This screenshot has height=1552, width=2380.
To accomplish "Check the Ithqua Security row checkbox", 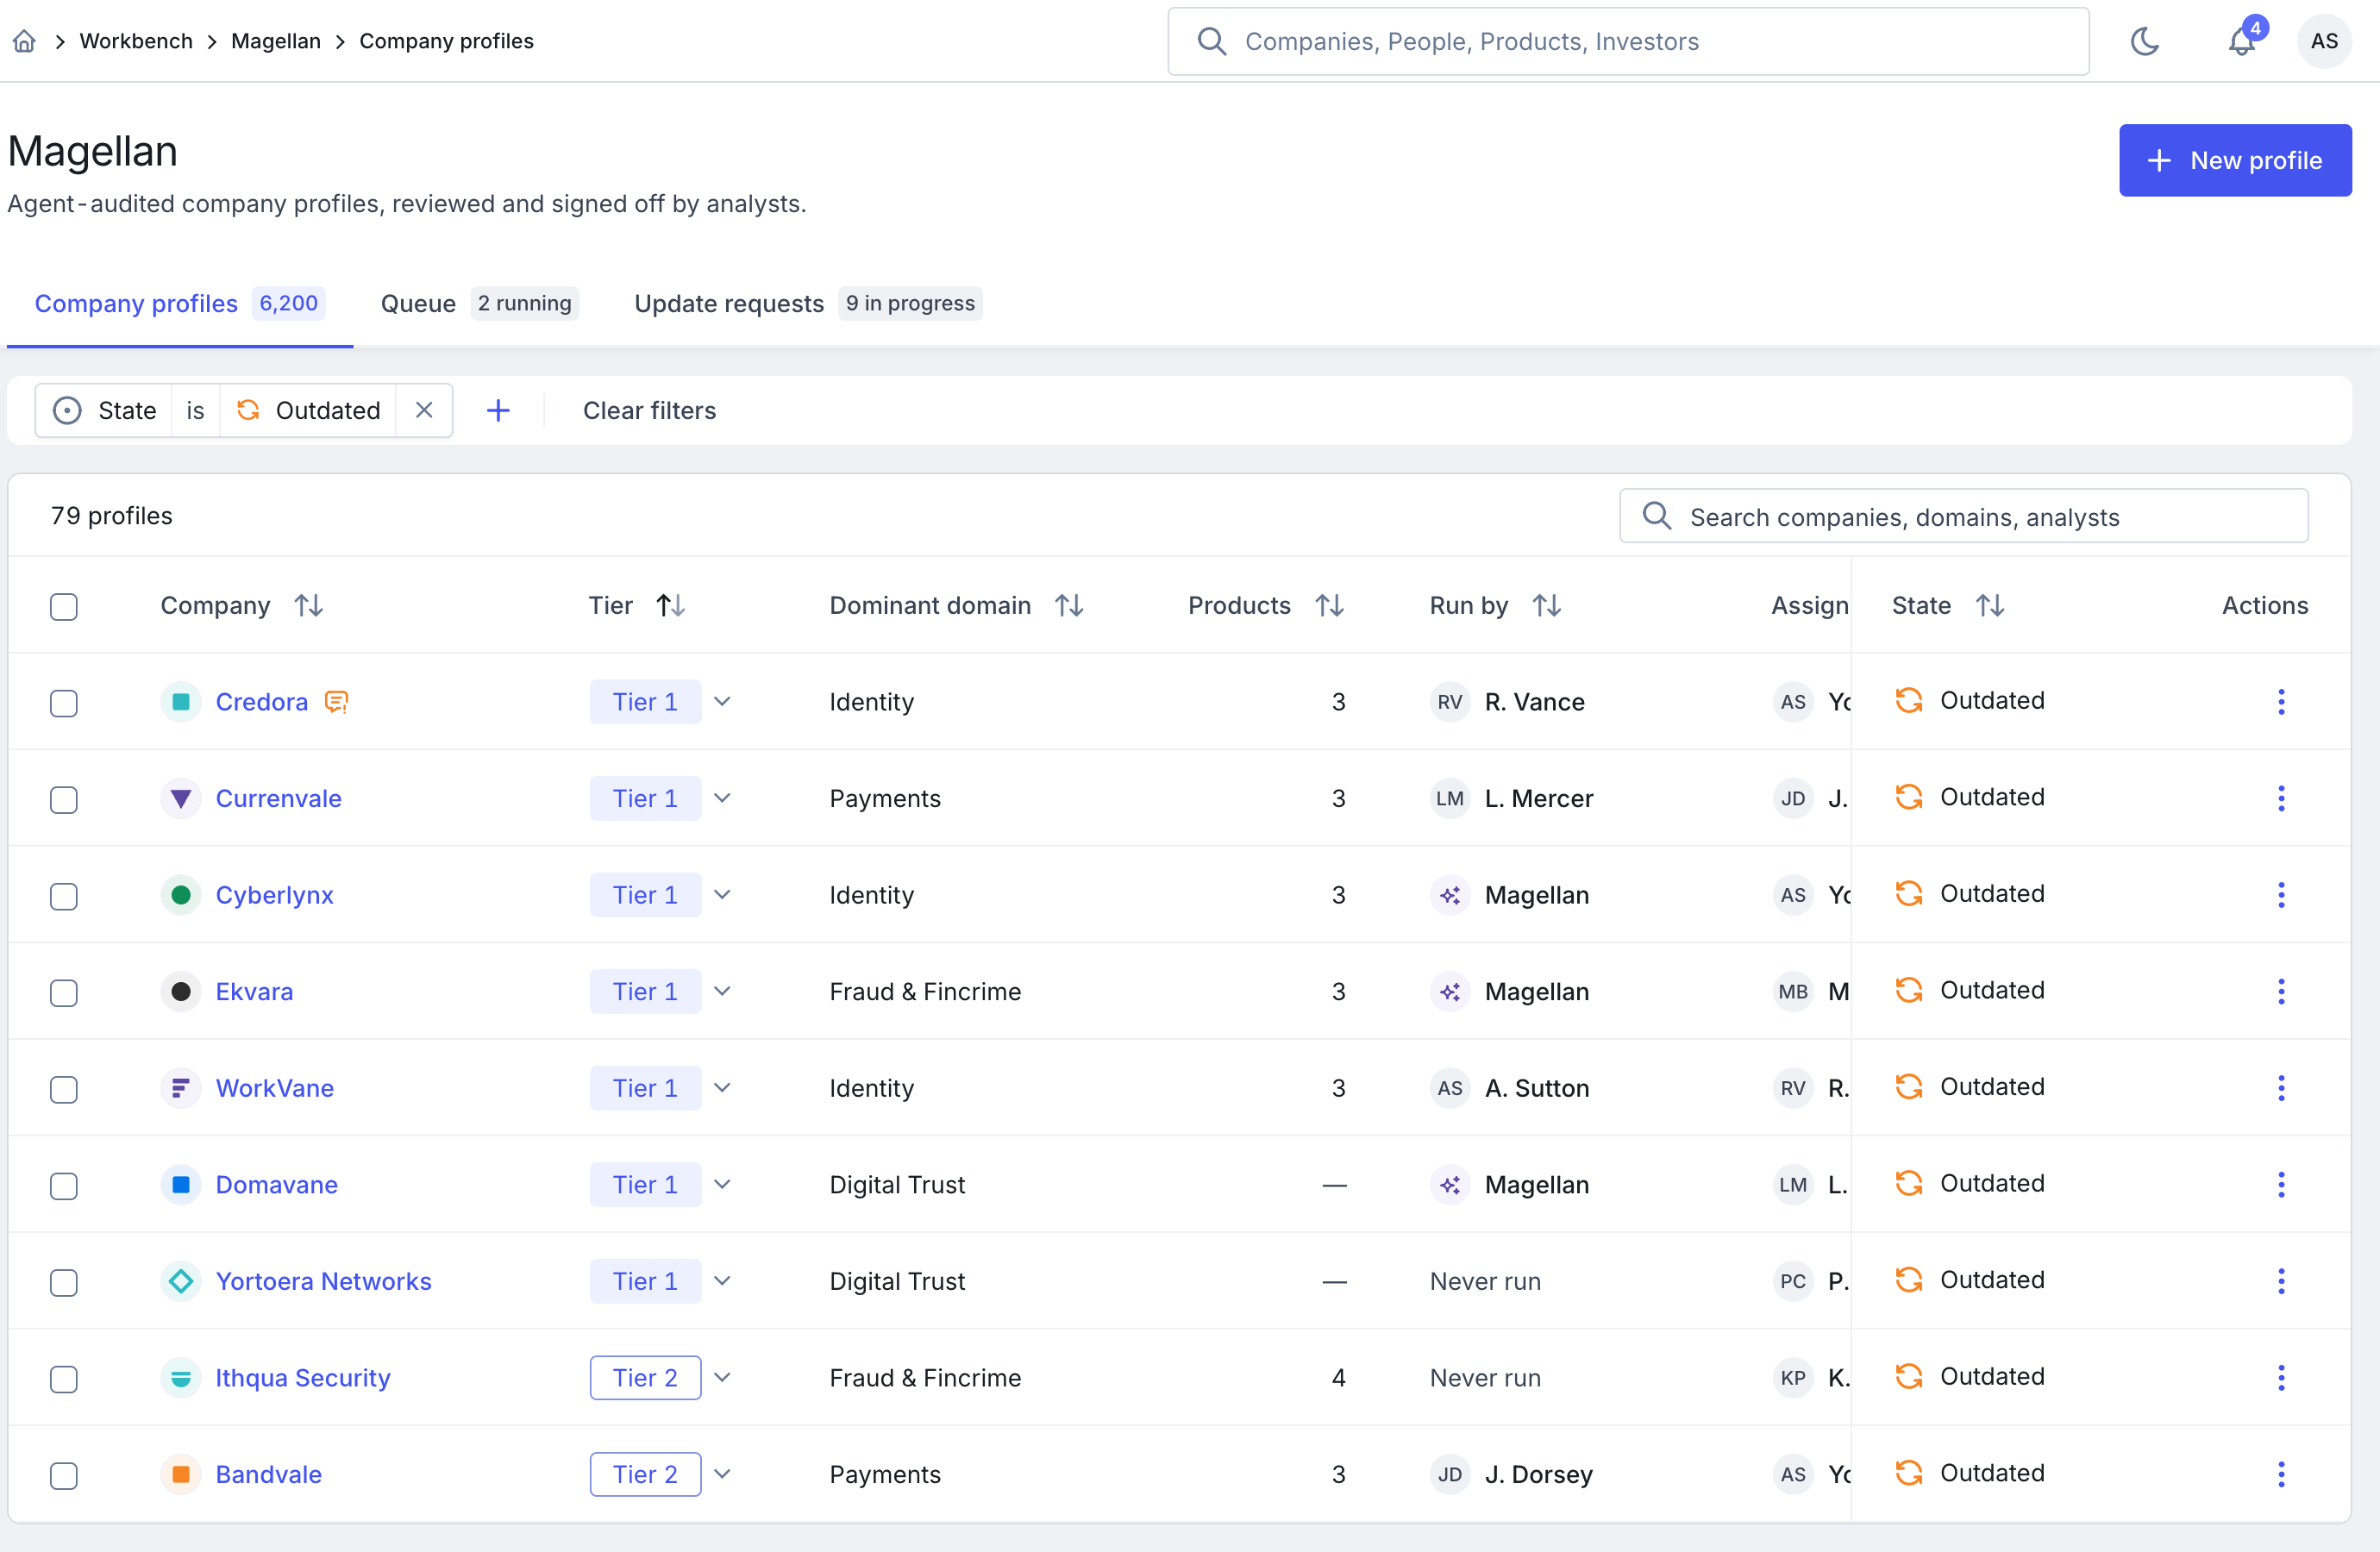I will pyautogui.click(x=64, y=1379).
